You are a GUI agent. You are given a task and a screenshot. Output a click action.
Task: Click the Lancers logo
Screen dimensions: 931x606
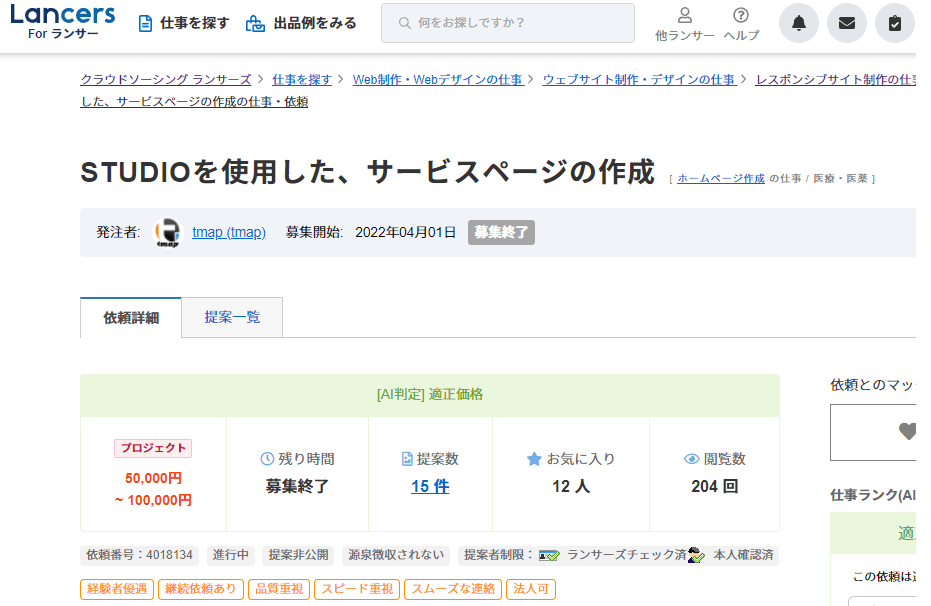62,22
